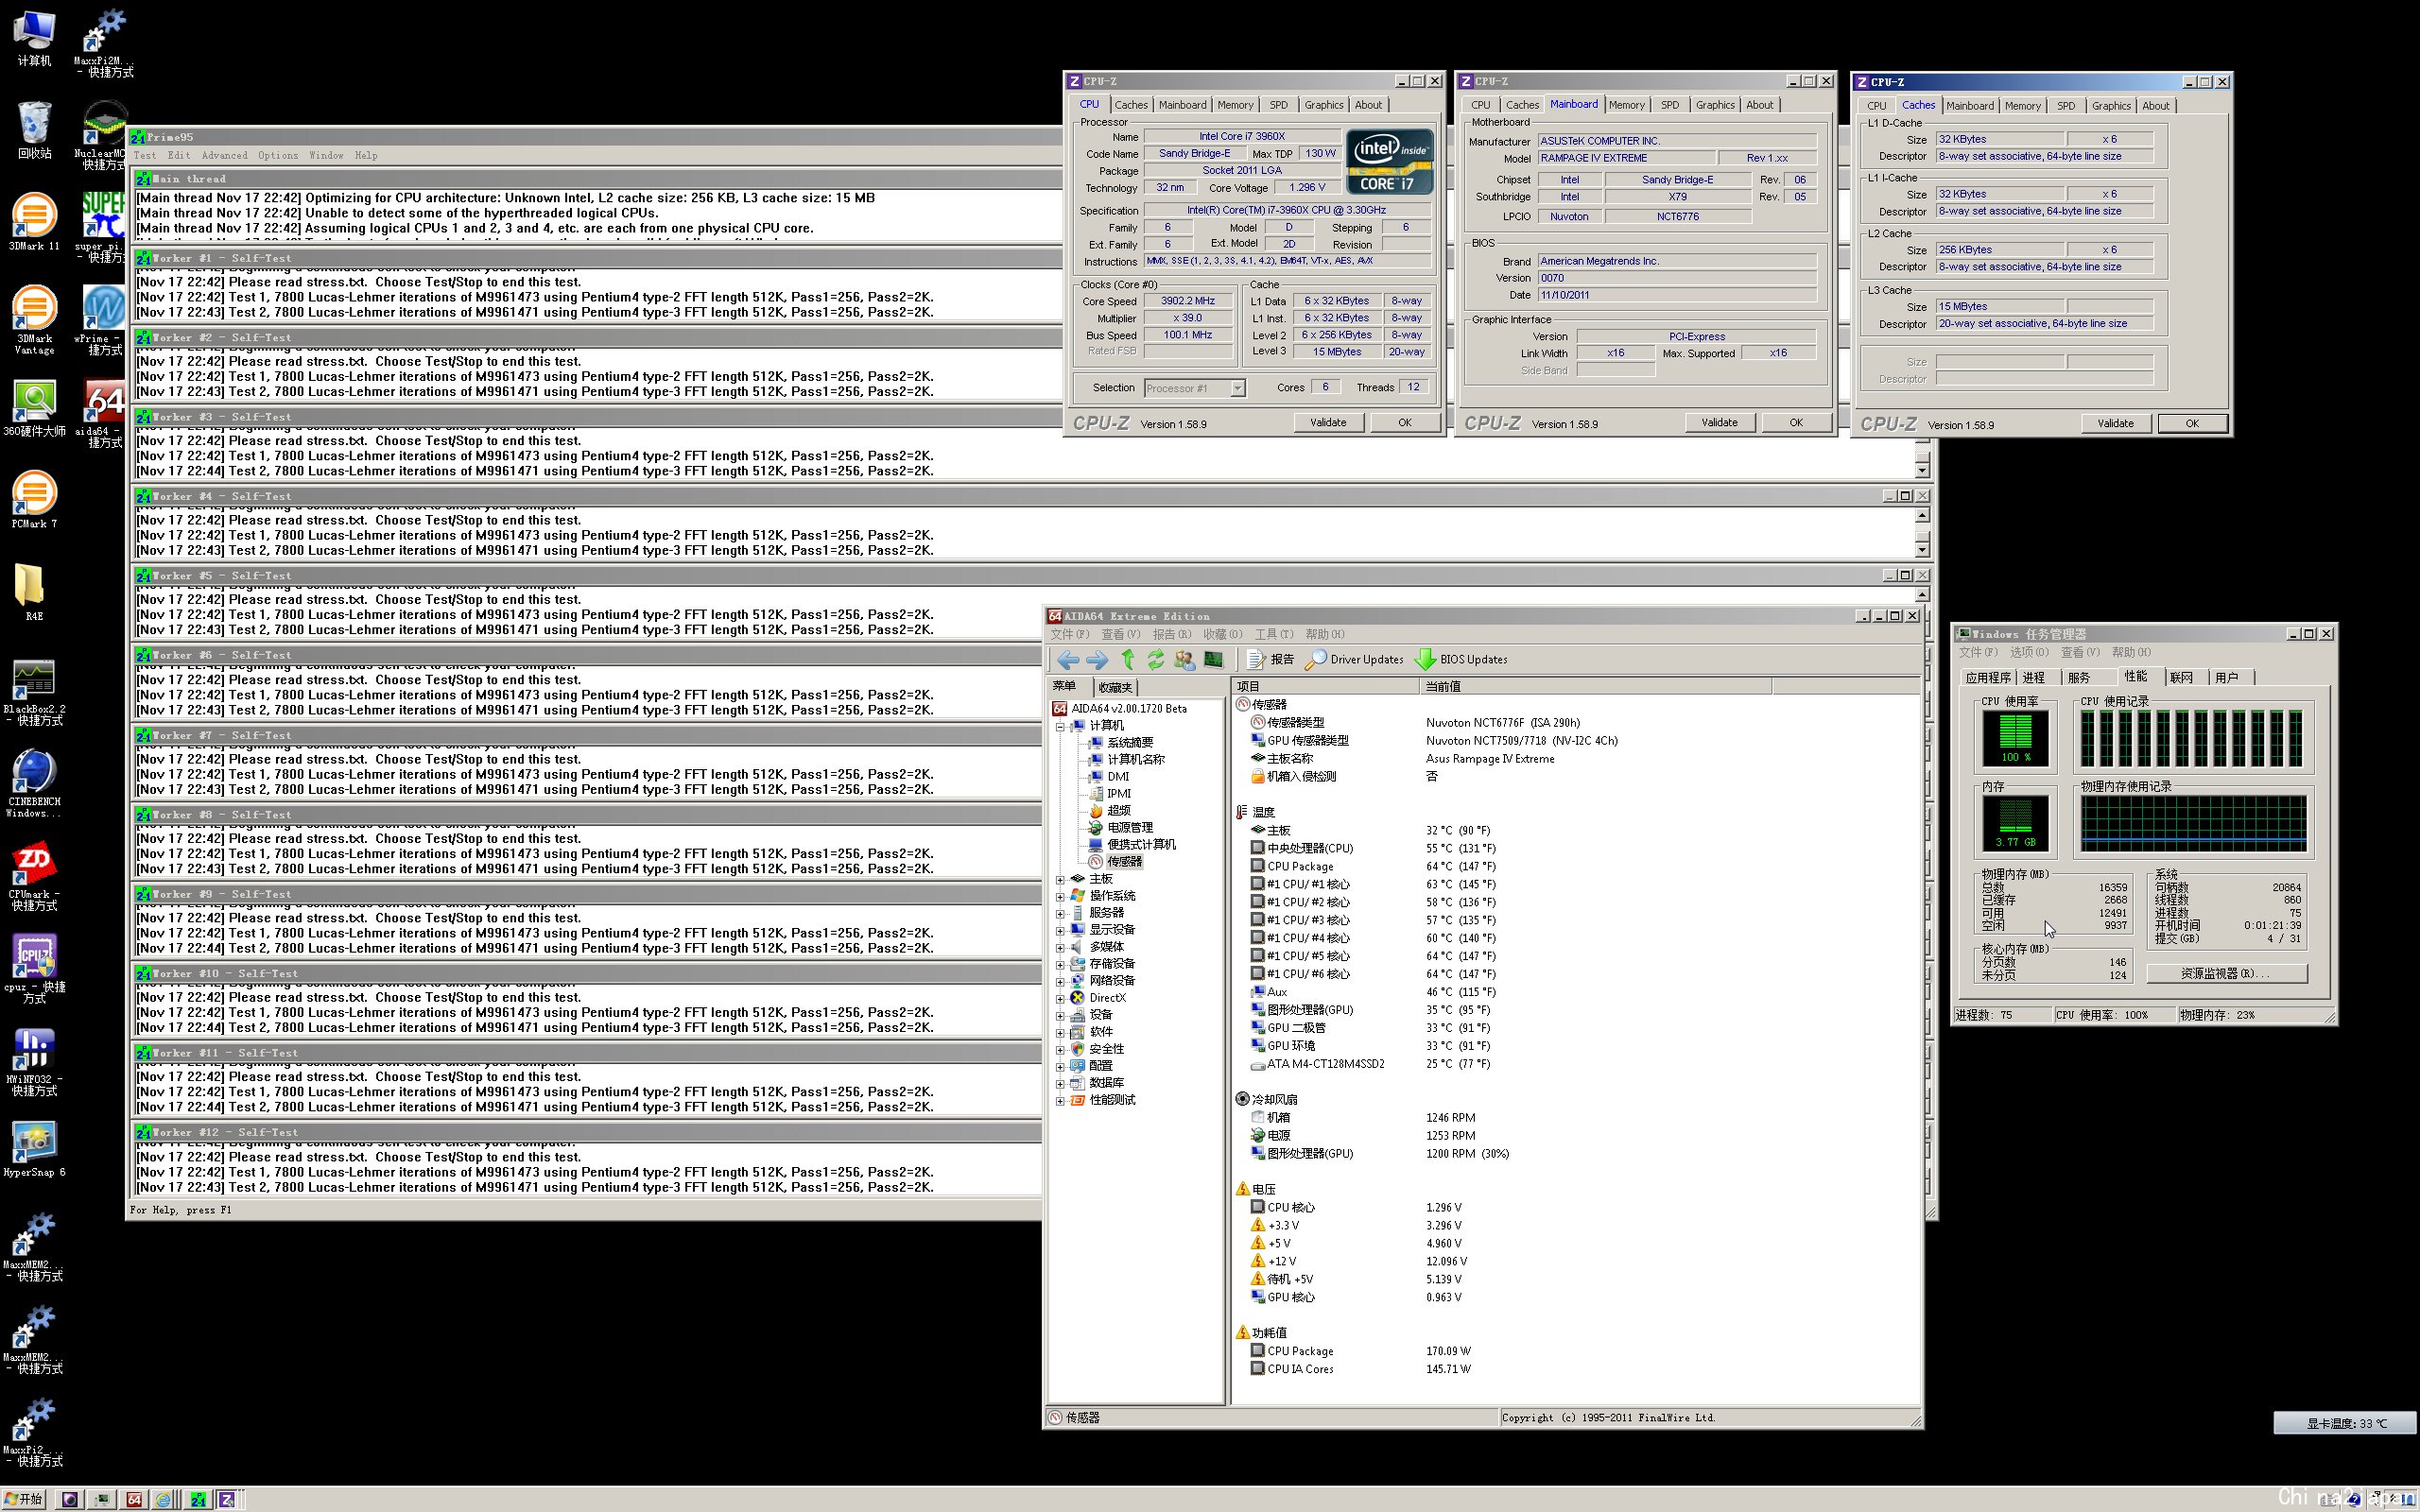
Task: Click AIDA64 back arrow toolbar icon
Action: tap(1067, 660)
